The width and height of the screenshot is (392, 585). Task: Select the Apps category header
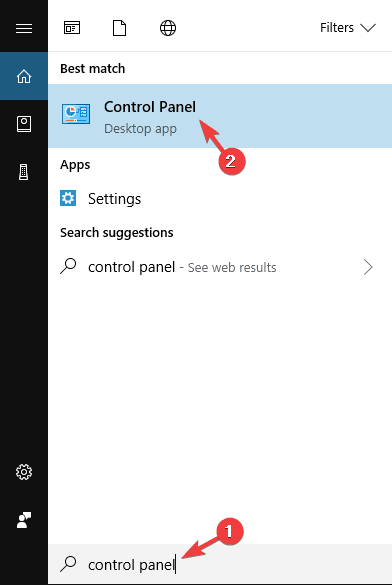(75, 165)
